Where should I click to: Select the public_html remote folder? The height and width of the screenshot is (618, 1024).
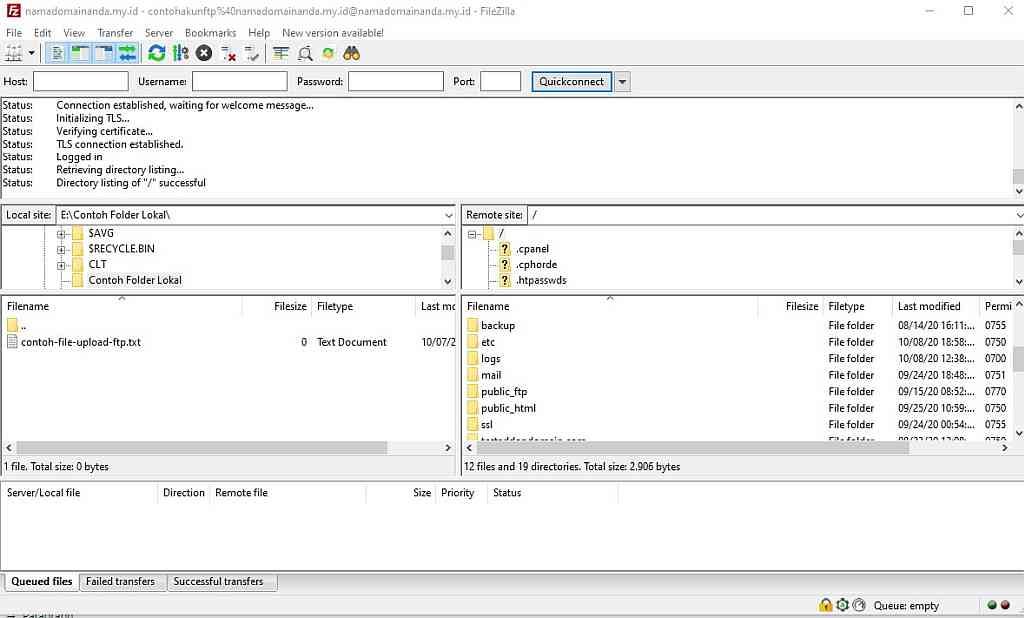(508, 408)
